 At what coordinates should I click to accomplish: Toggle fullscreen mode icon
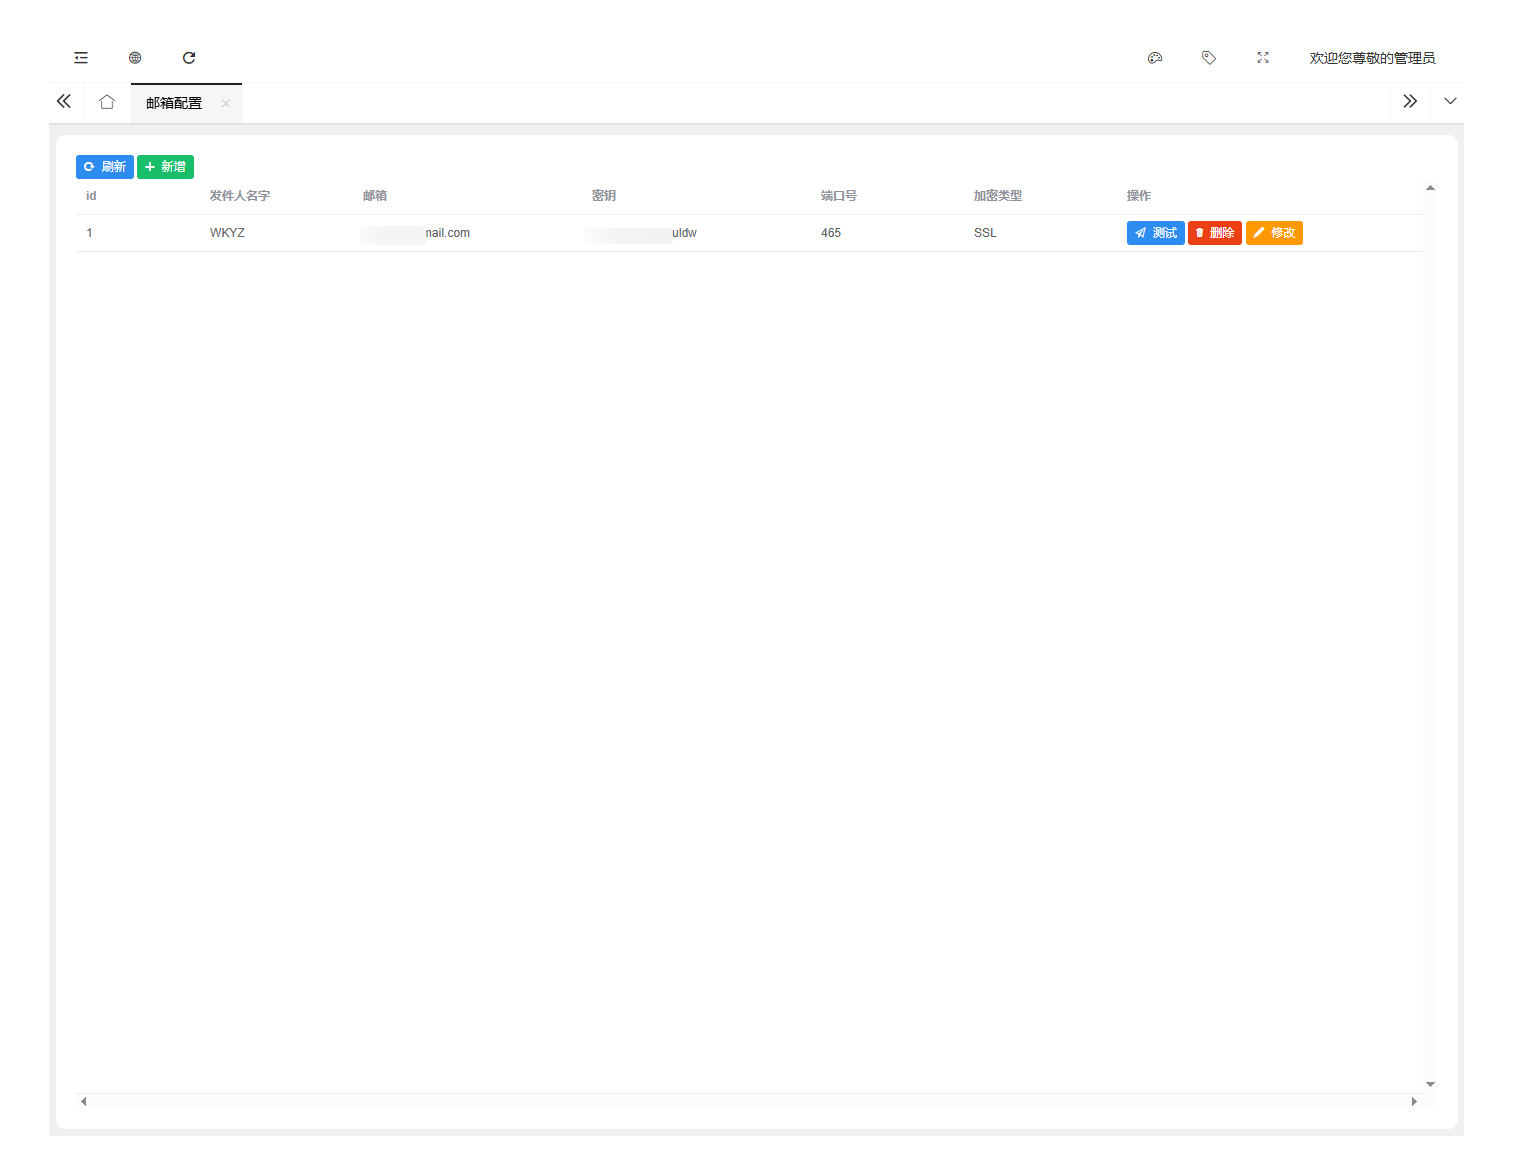1263,58
